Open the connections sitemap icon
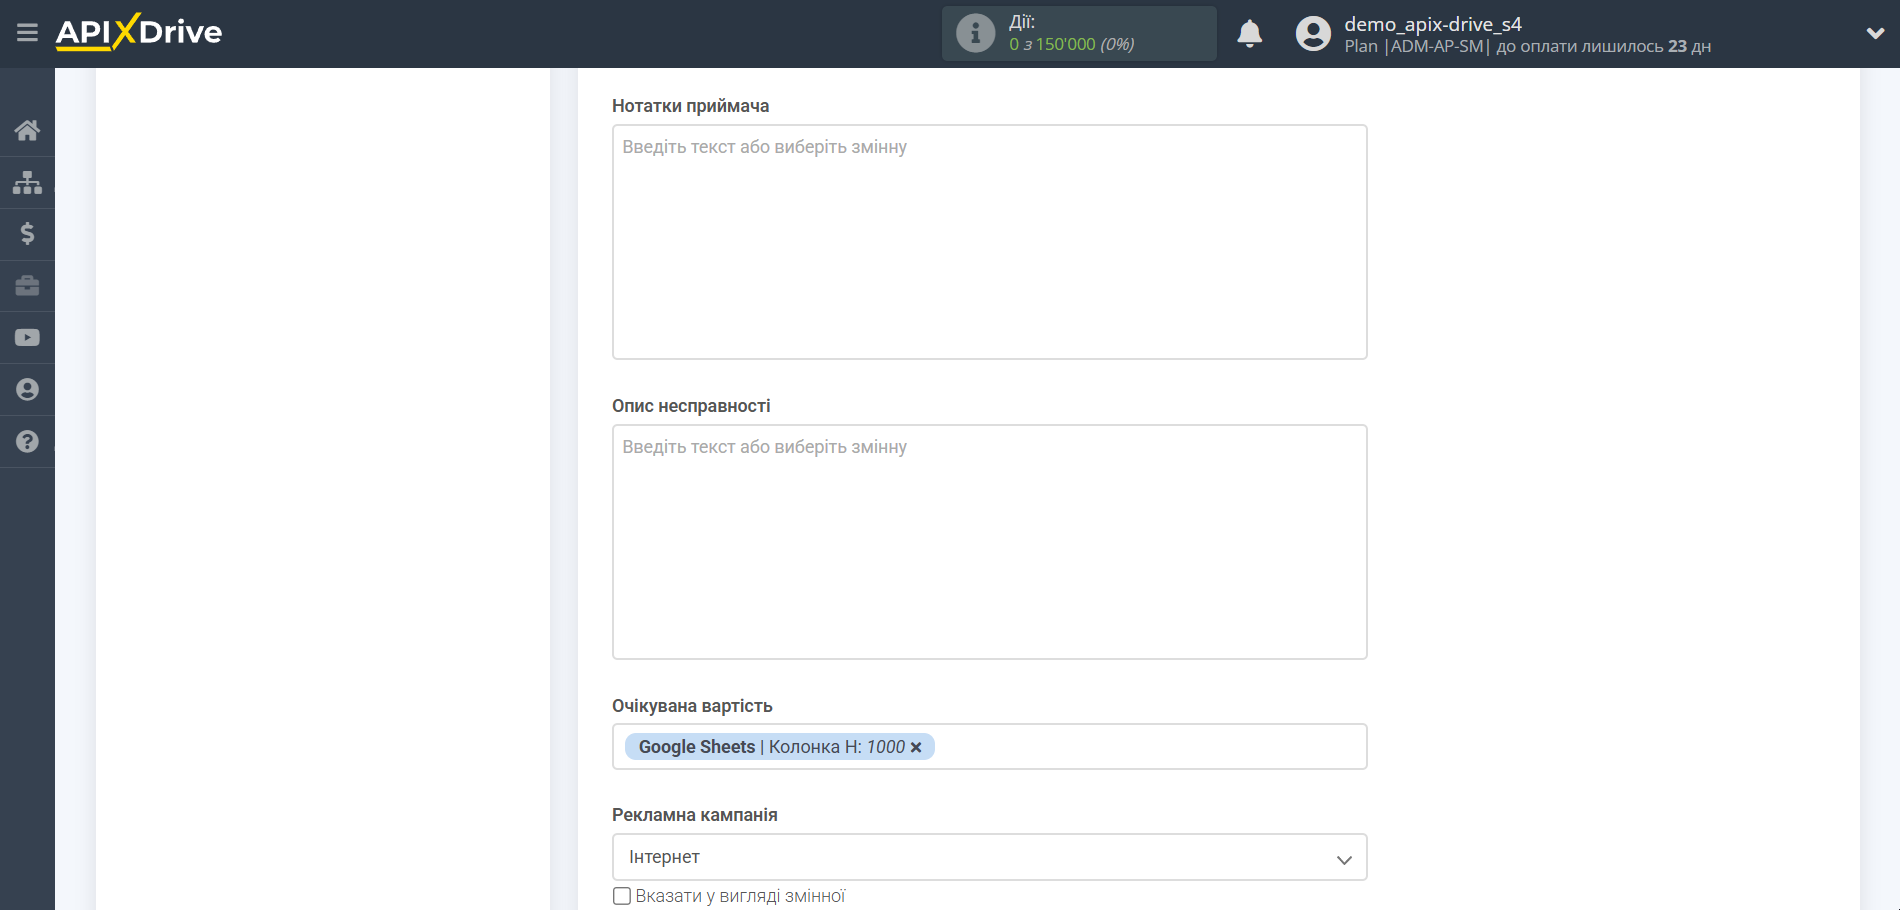Viewport: 1900px width, 910px height. point(27,182)
